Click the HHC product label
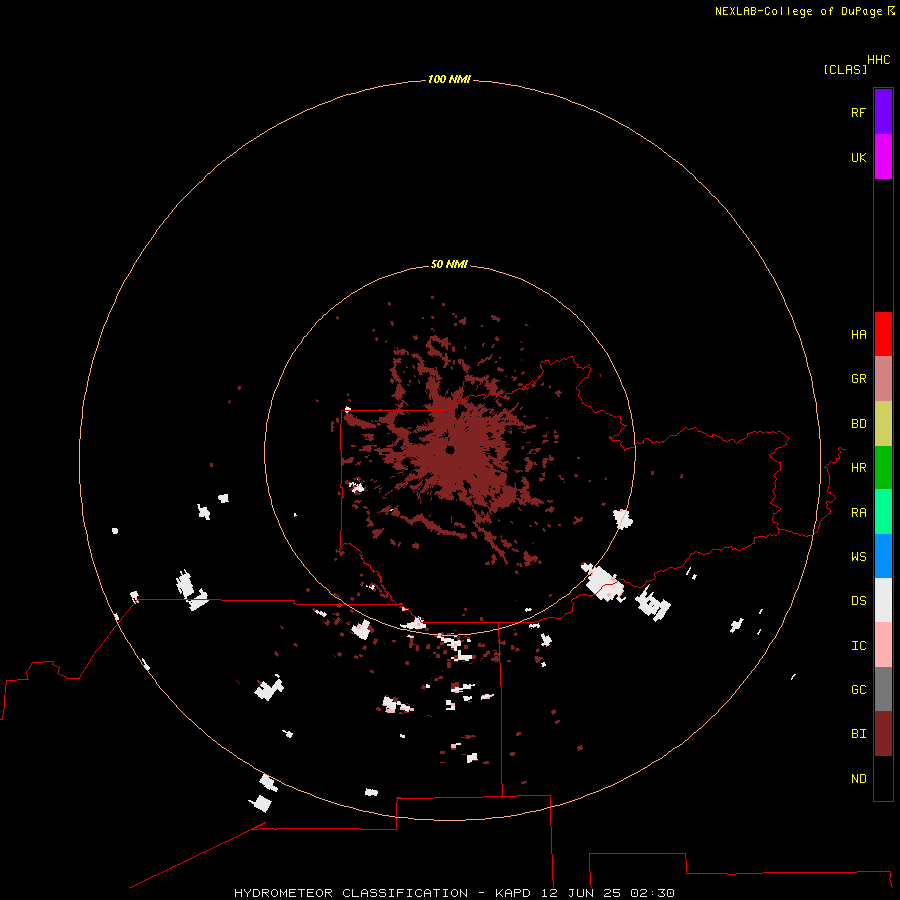The width and height of the screenshot is (900, 900). [x=878, y=60]
